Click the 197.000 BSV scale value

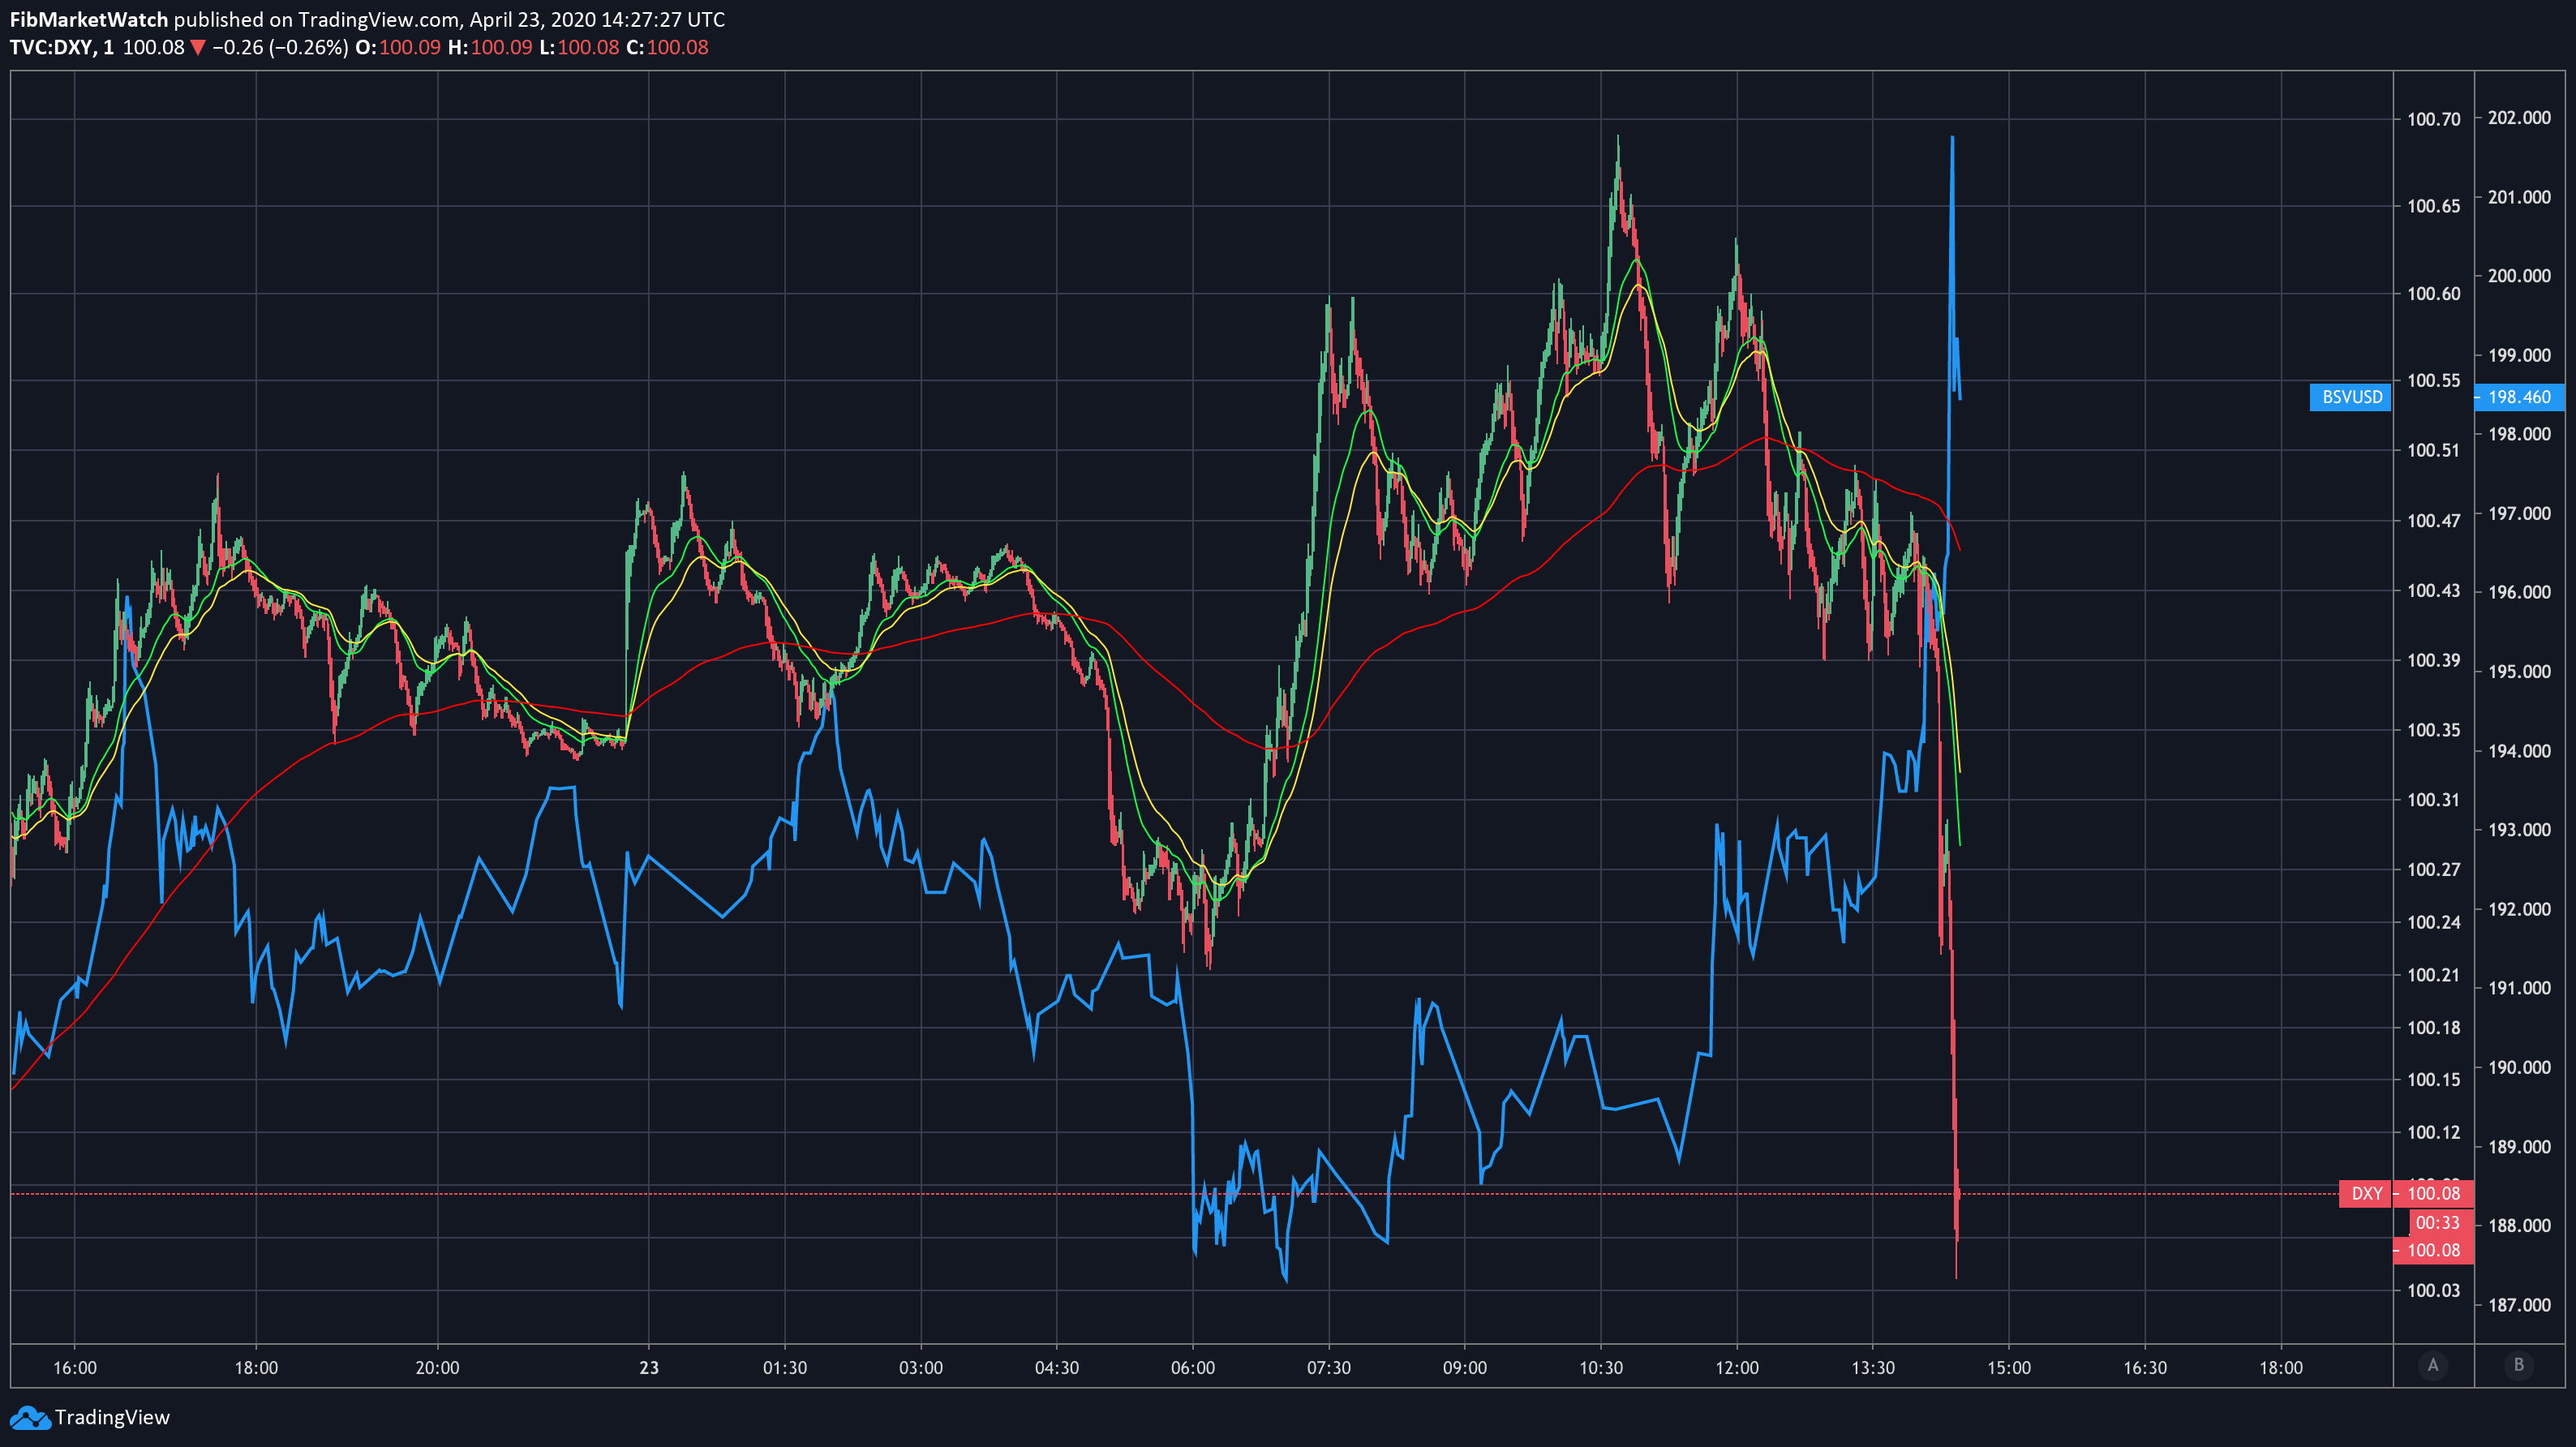click(2519, 513)
